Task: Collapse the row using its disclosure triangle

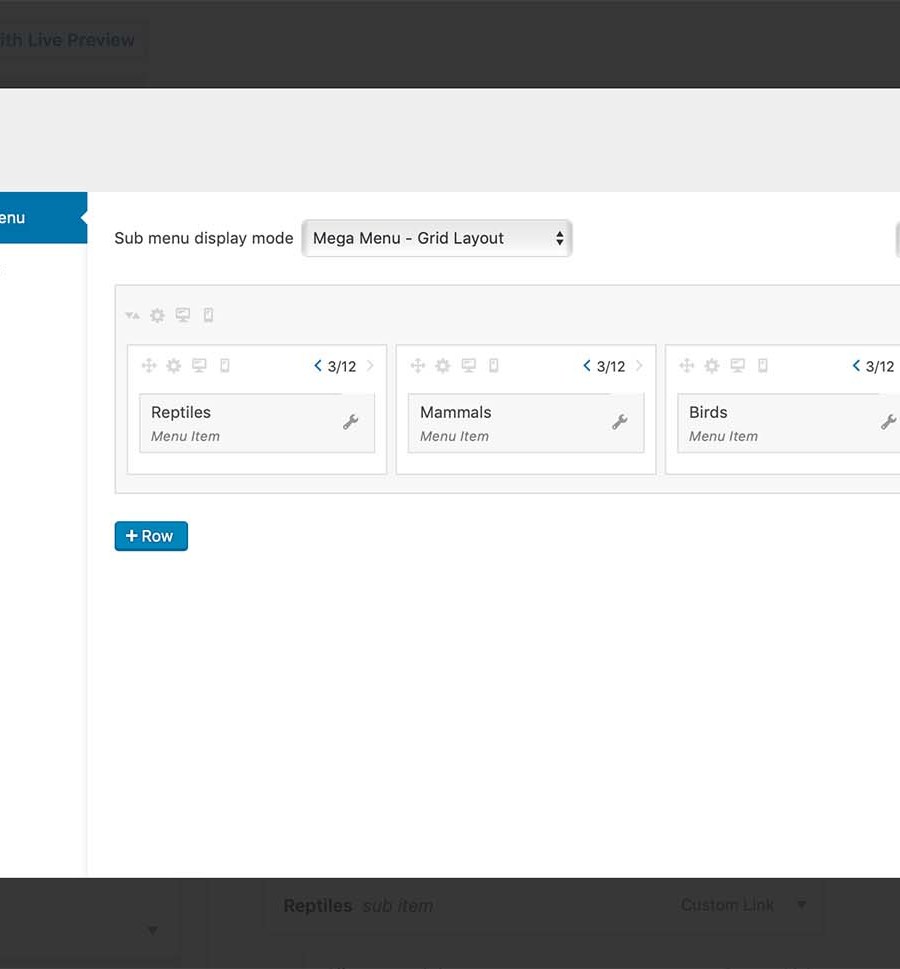Action: coord(131,315)
